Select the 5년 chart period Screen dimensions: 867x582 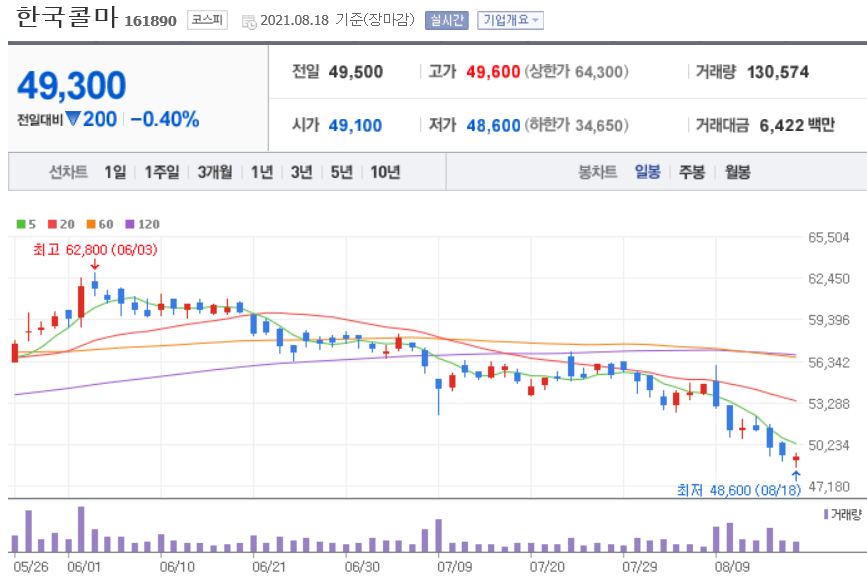click(342, 172)
